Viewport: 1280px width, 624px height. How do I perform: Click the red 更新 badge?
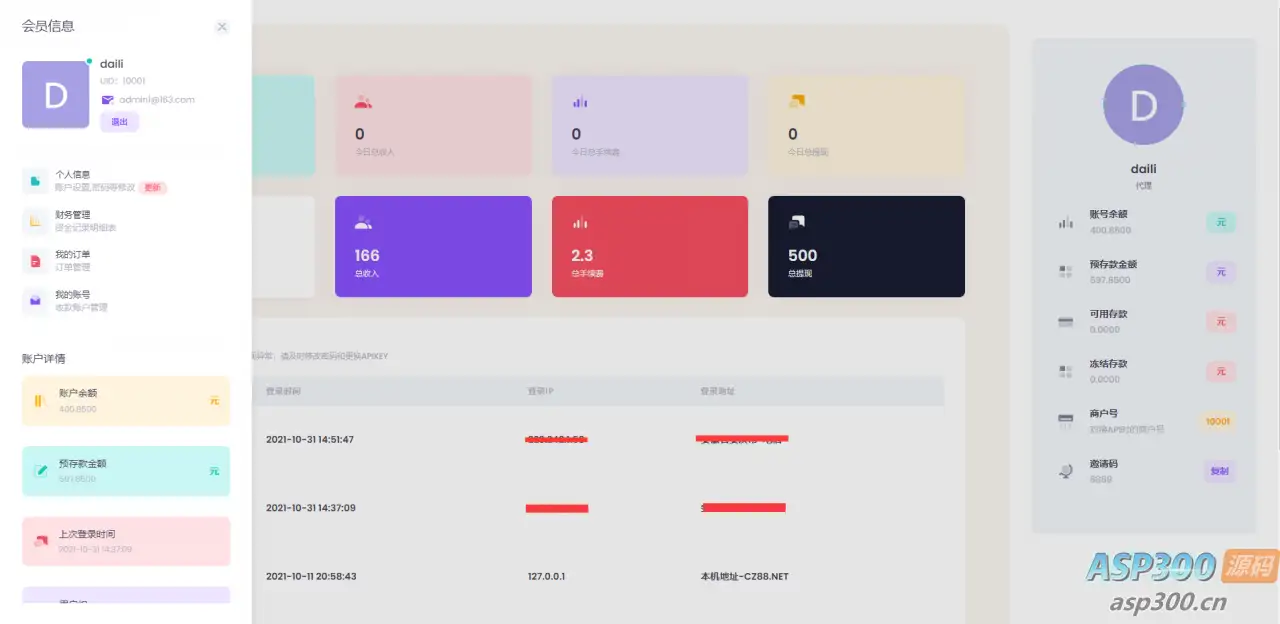point(152,188)
